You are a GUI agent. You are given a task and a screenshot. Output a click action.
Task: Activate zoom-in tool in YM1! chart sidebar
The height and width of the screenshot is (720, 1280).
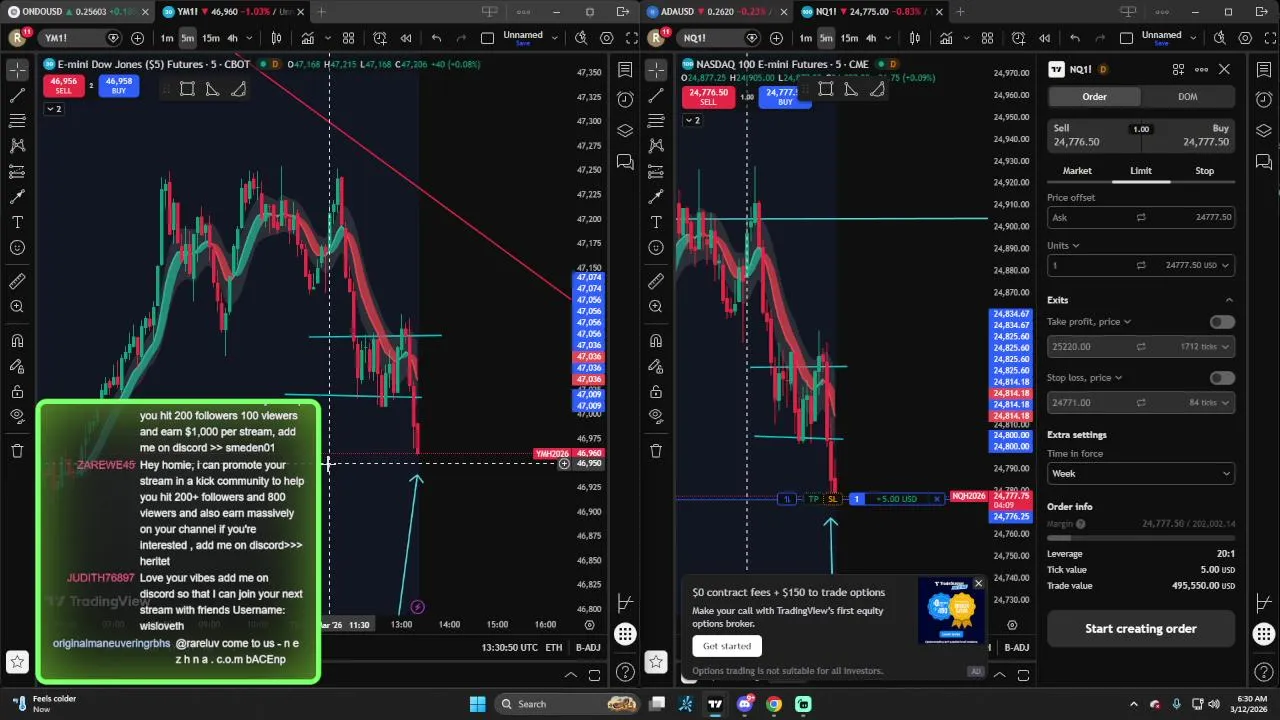pyautogui.click(x=17, y=307)
